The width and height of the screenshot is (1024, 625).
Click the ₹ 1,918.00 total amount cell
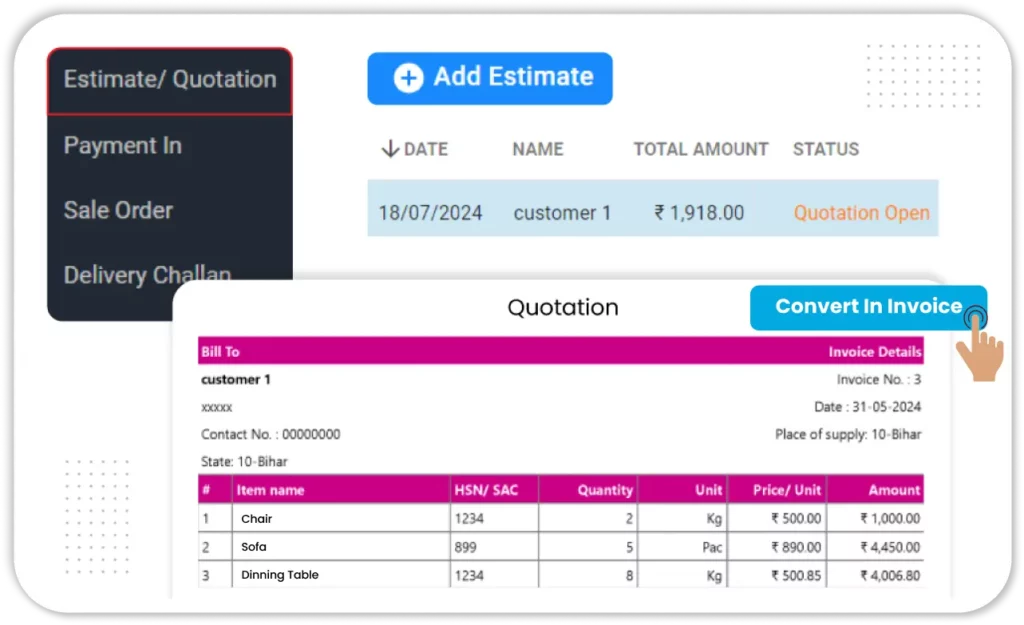click(699, 213)
